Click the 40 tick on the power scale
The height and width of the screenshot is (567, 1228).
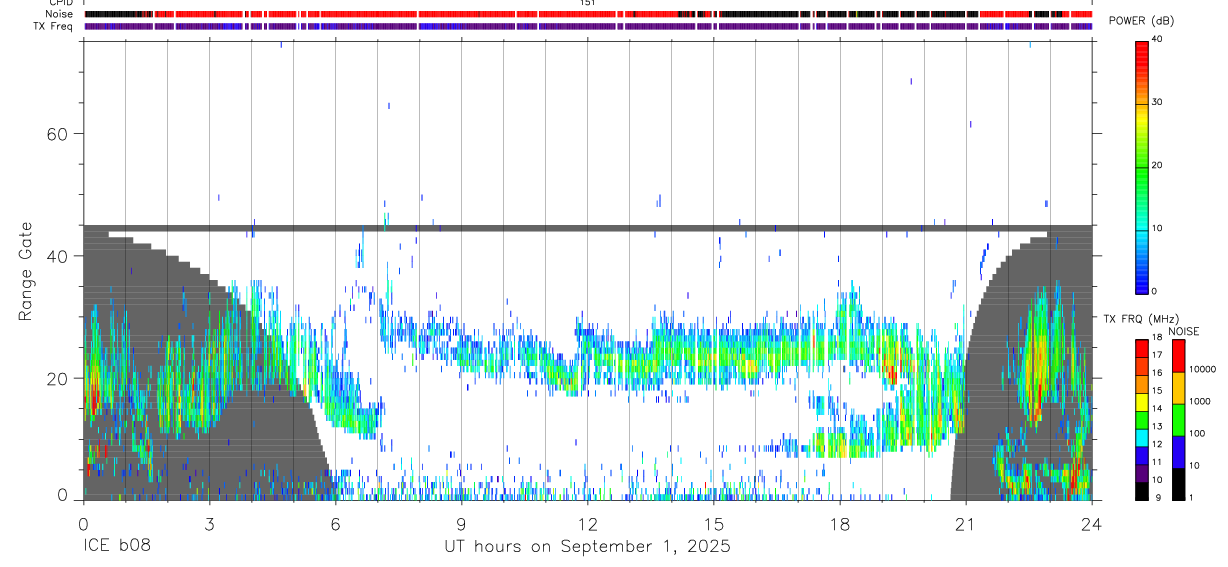(x=1158, y=39)
